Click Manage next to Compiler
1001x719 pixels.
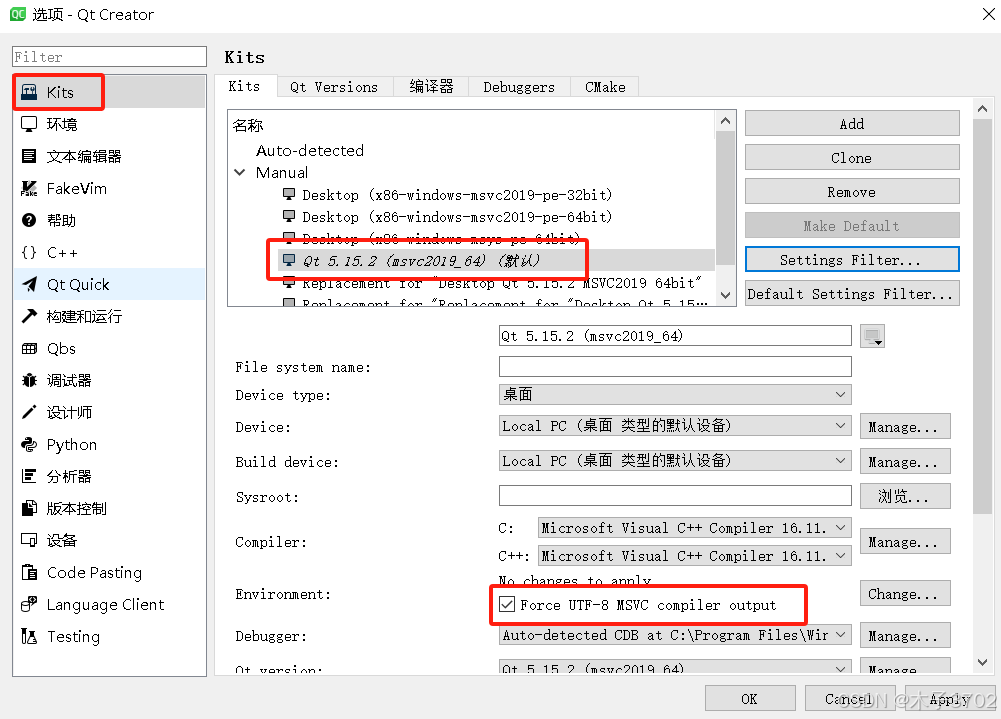point(905,541)
